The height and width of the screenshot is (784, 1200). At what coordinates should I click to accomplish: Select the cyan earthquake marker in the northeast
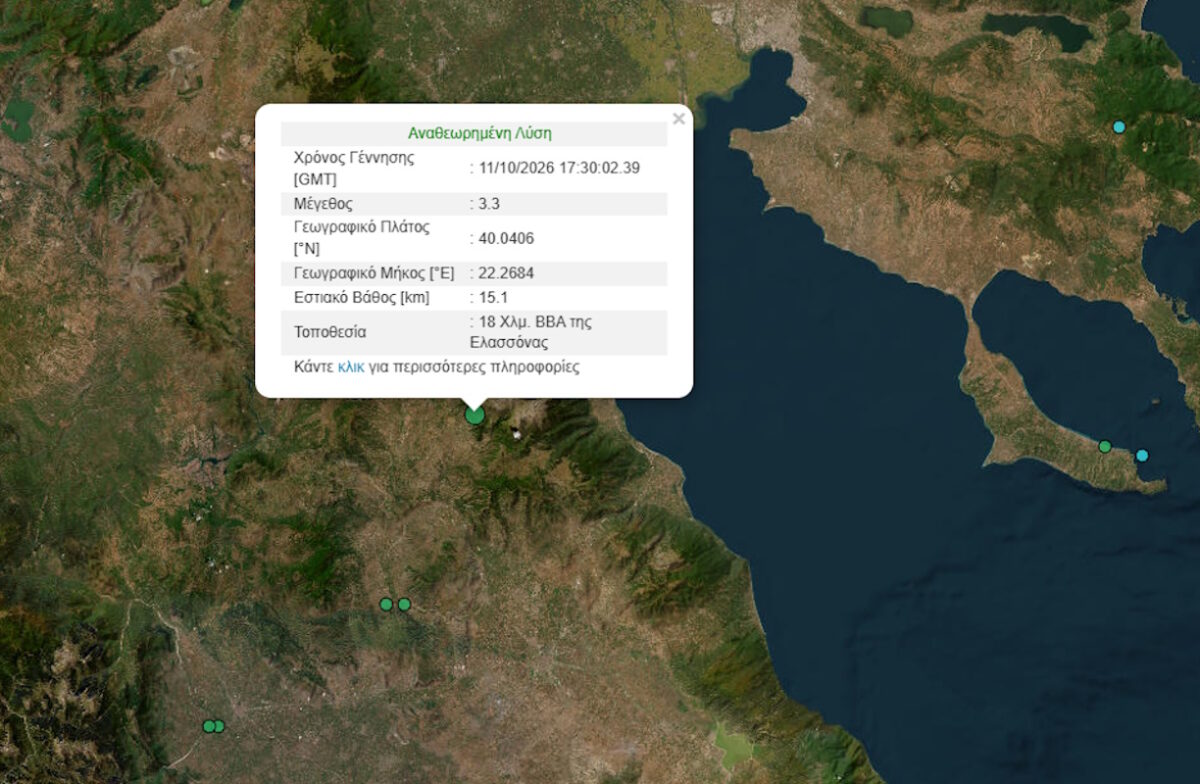point(1119,127)
